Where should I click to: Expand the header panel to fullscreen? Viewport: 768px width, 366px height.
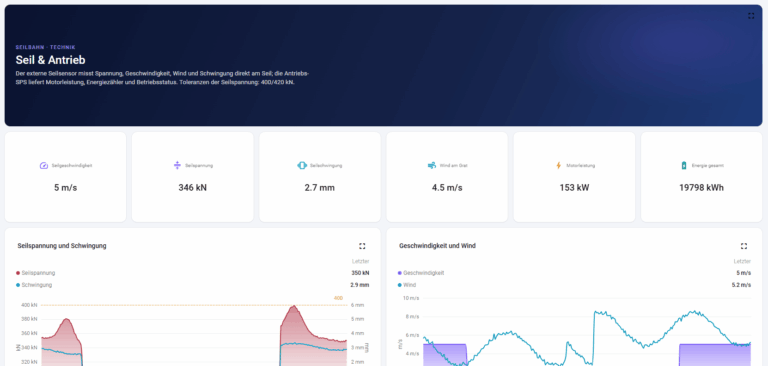coord(751,16)
